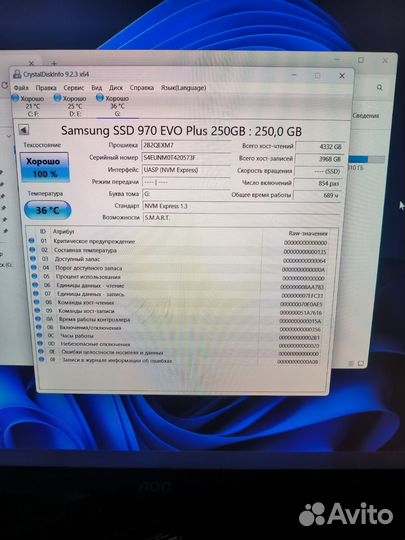Click the Стандарт field NVM Express 1.3
The width and height of the screenshot is (405, 540).
(x=242, y=206)
